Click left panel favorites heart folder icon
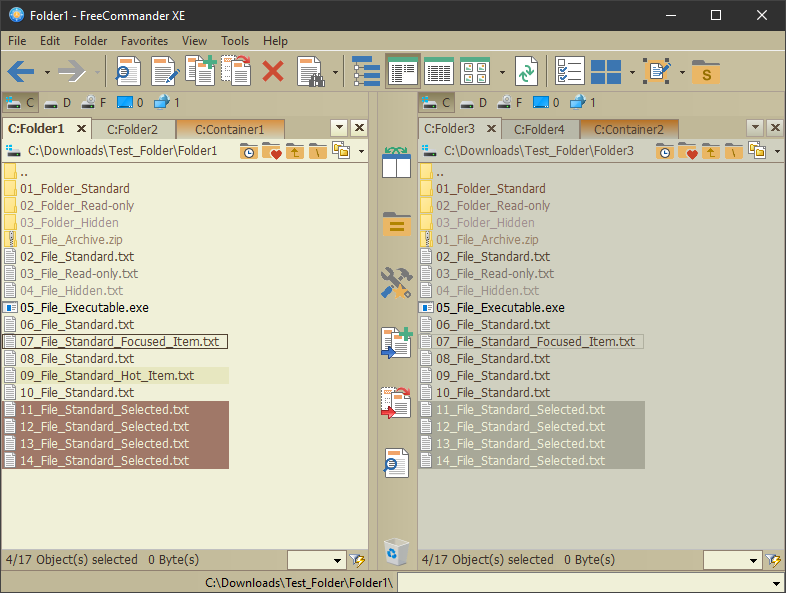 [272, 150]
